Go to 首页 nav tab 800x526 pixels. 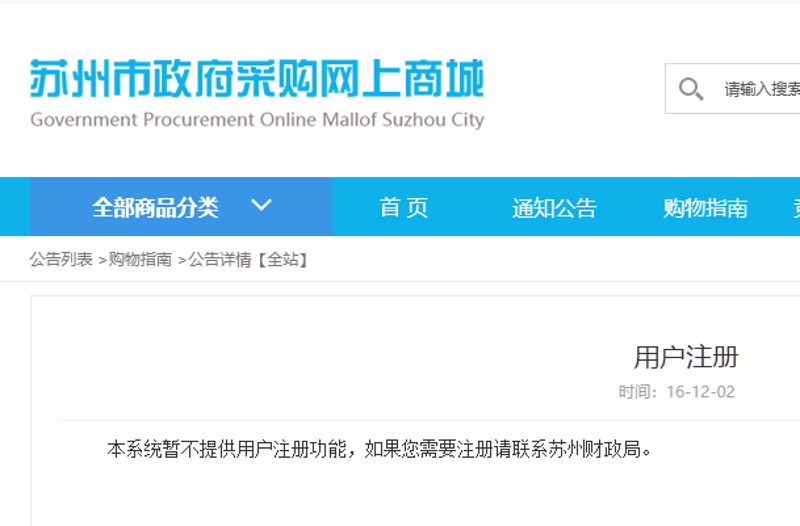click(404, 207)
